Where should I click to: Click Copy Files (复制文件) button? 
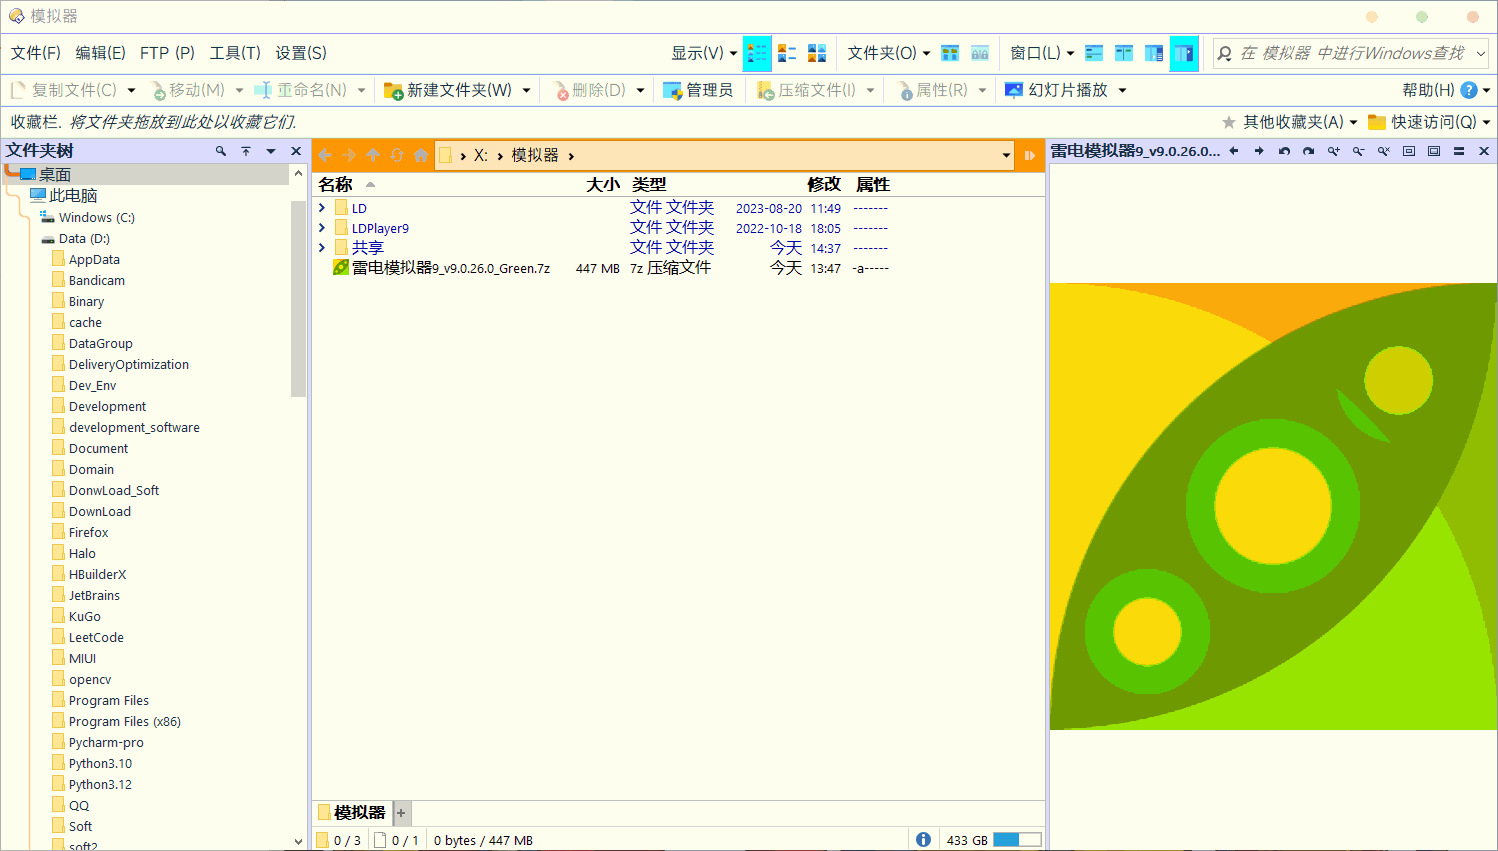[63, 90]
